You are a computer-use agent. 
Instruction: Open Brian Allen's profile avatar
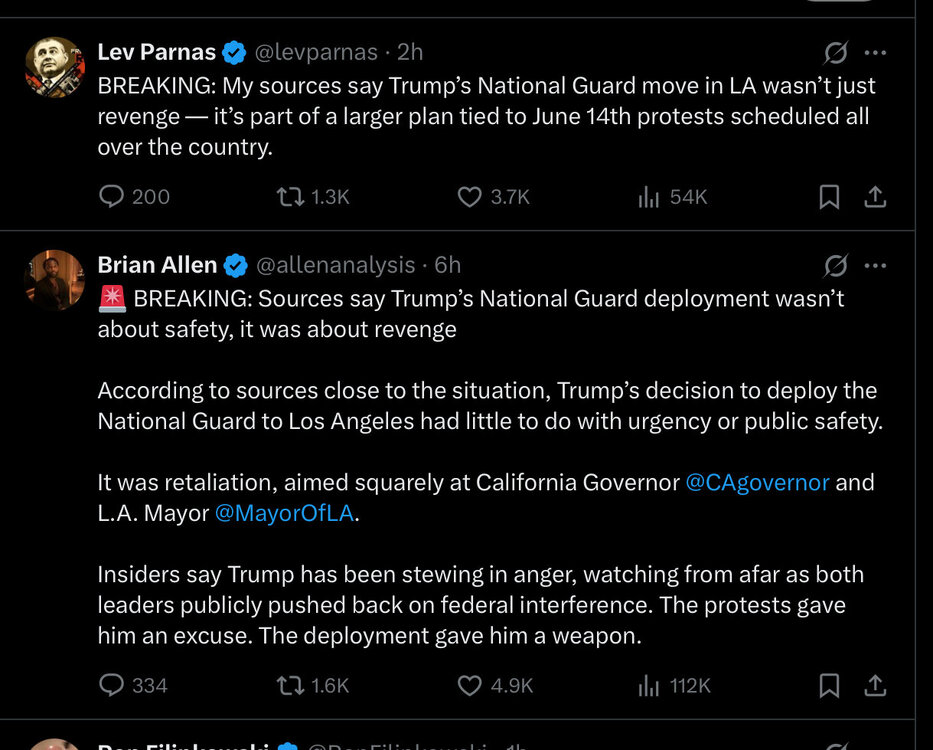point(55,280)
